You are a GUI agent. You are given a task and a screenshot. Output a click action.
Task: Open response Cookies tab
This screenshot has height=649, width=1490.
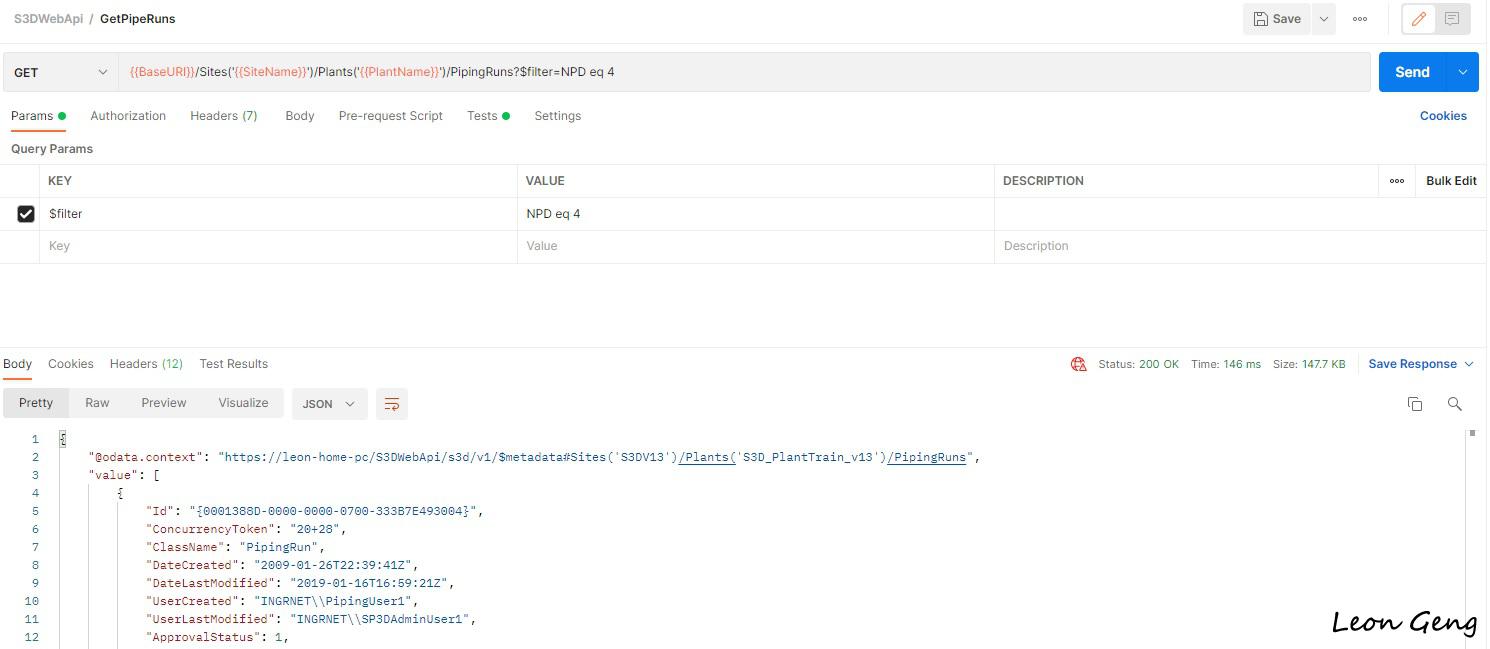point(71,364)
